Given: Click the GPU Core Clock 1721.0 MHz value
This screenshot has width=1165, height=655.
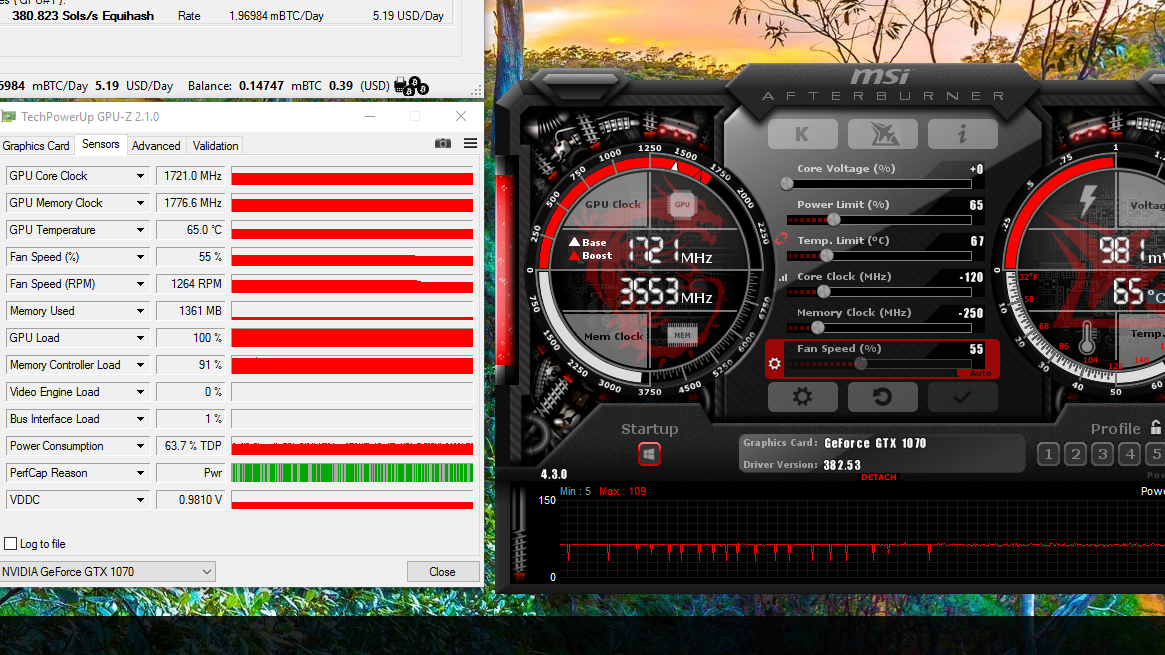Looking at the screenshot, I should point(191,176).
